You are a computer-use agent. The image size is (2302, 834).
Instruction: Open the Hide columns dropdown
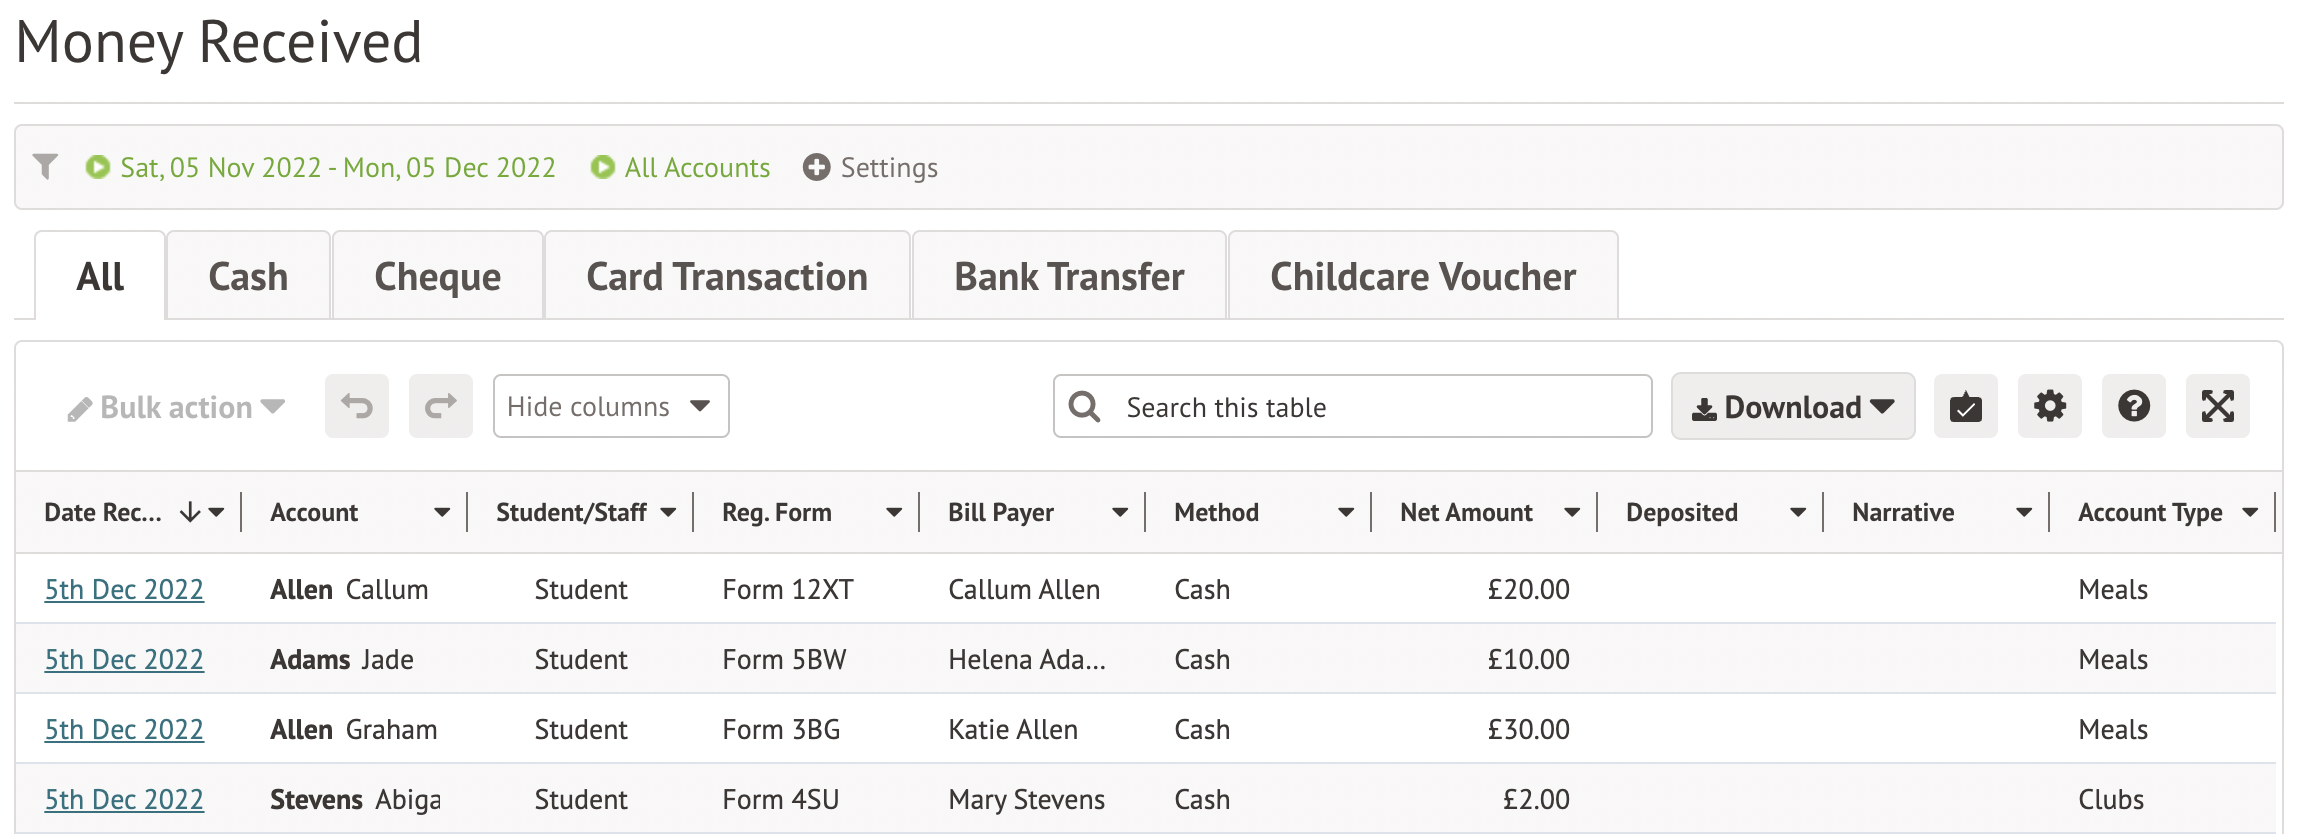pyautogui.click(x=610, y=406)
